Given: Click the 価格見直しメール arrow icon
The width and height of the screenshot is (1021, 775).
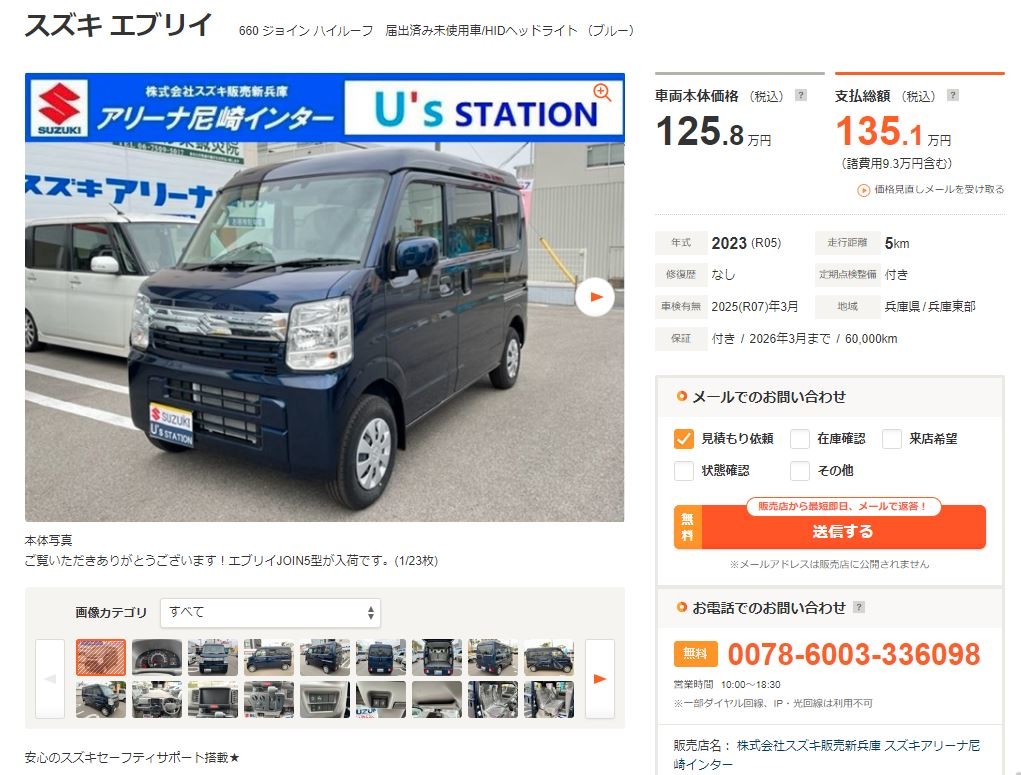Looking at the screenshot, I should click(863, 190).
